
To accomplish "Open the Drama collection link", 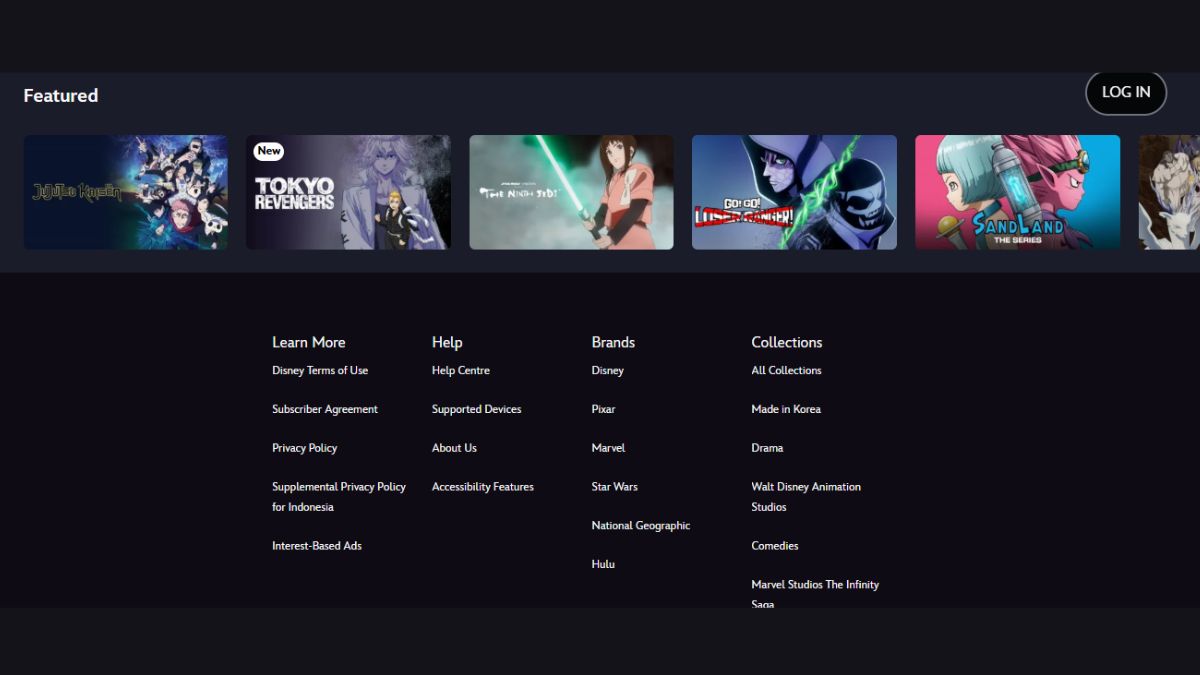I will pyautogui.click(x=768, y=448).
